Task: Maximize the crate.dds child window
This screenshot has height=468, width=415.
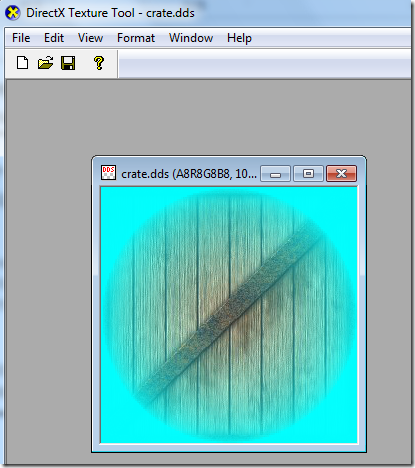Action: pyautogui.click(x=308, y=174)
